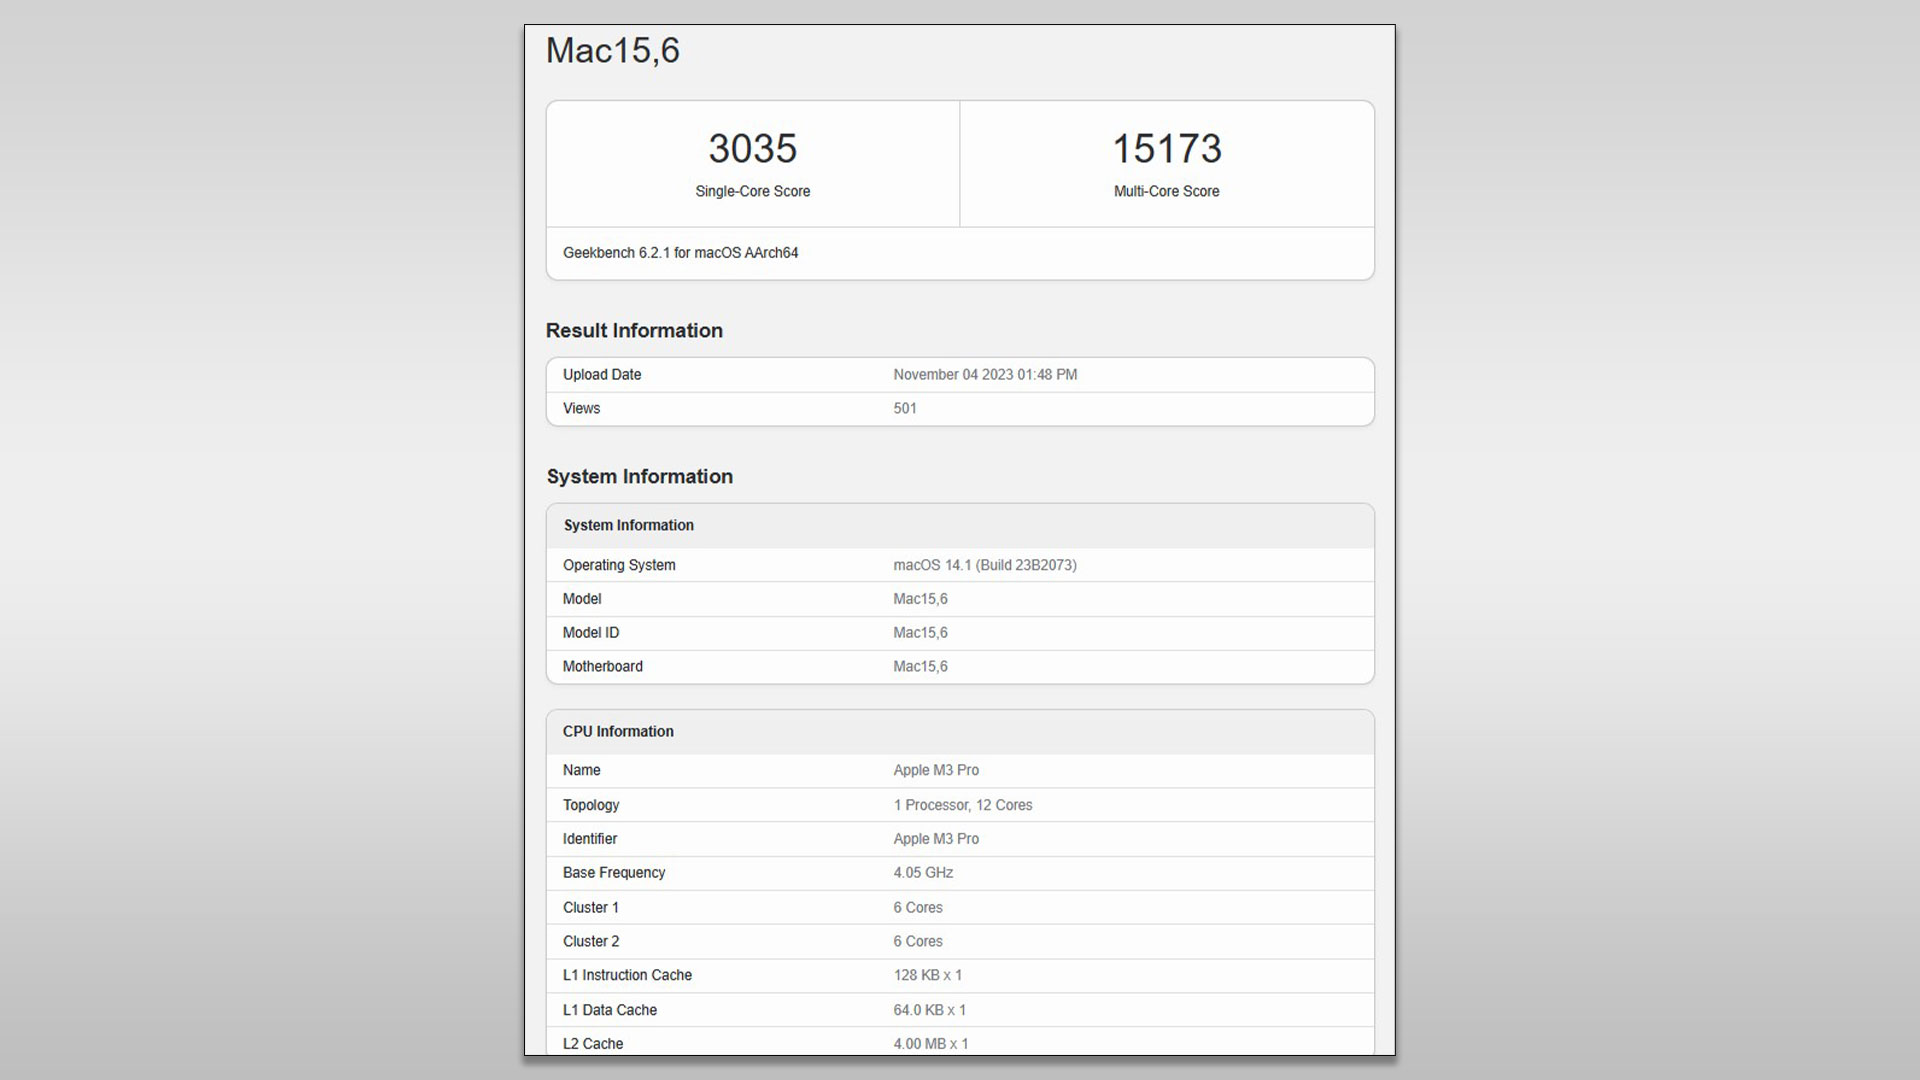Select macOS 14.1 (Build 23B2073) value
The width and height of the screenshot is (1920, 1080).
tap(985, 565)
